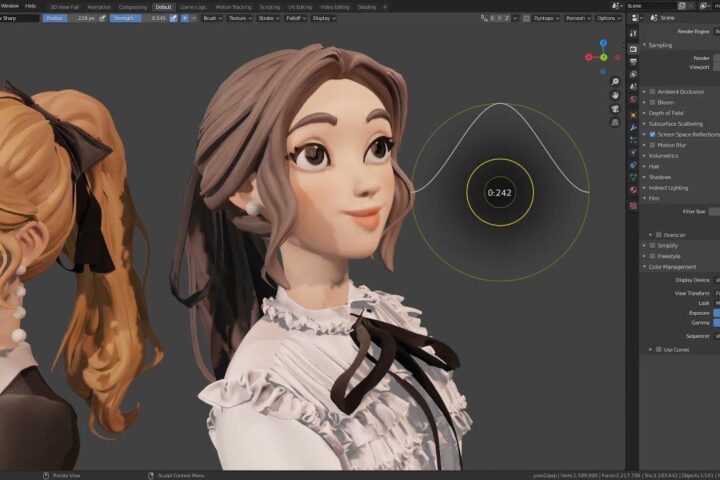720x480 pixels.
Task: Open the Particles properties tab
Action: [x=633, y=140]
